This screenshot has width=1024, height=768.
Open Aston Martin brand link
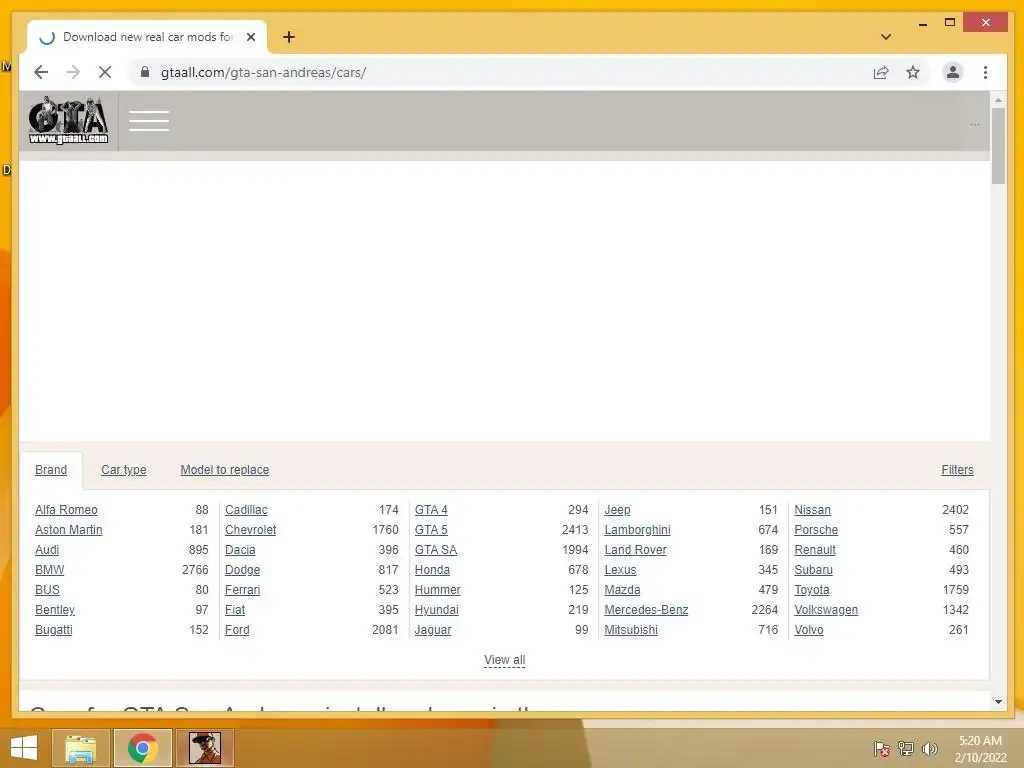pyautogui.click(x=69, y=530)
